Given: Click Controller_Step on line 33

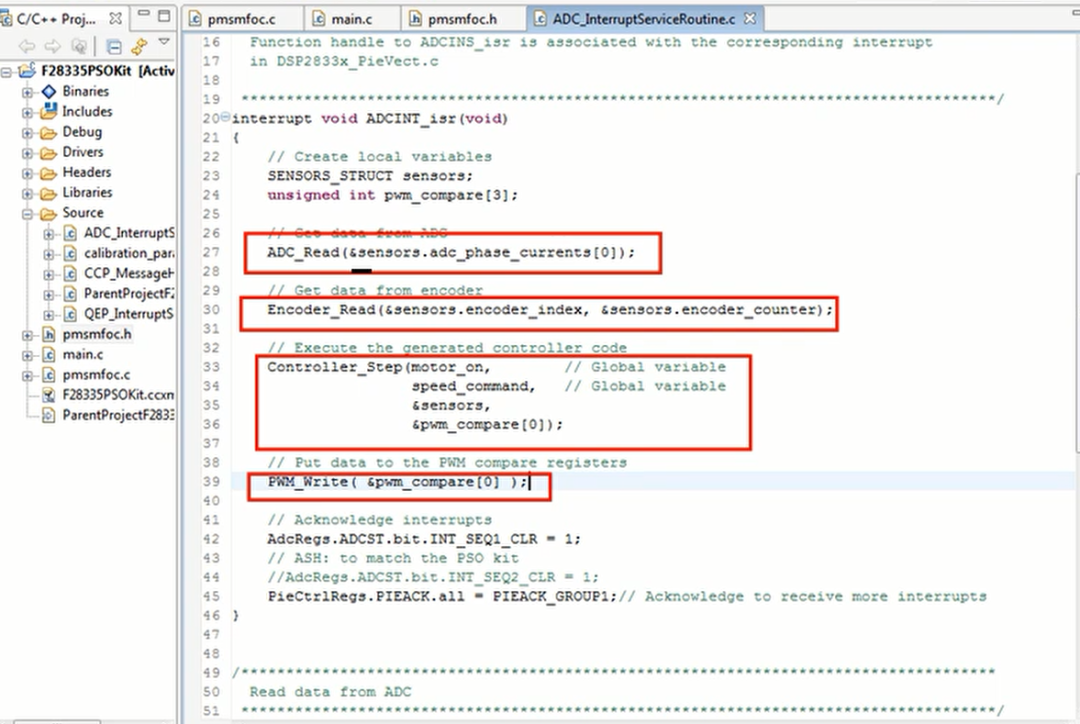Looking at the screenshot, I should (335, 366).
